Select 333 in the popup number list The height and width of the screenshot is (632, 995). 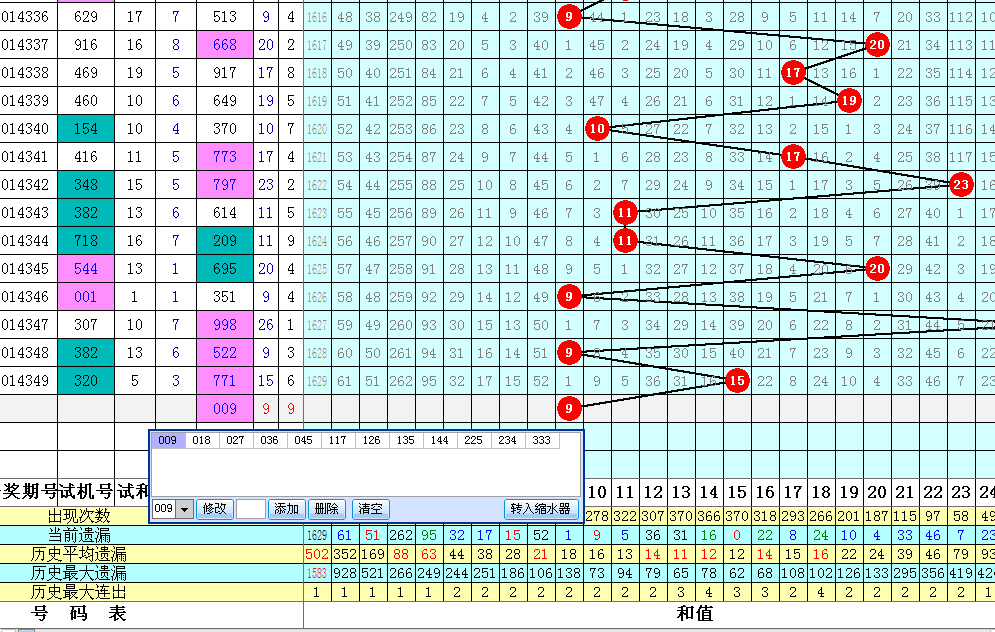541,440
